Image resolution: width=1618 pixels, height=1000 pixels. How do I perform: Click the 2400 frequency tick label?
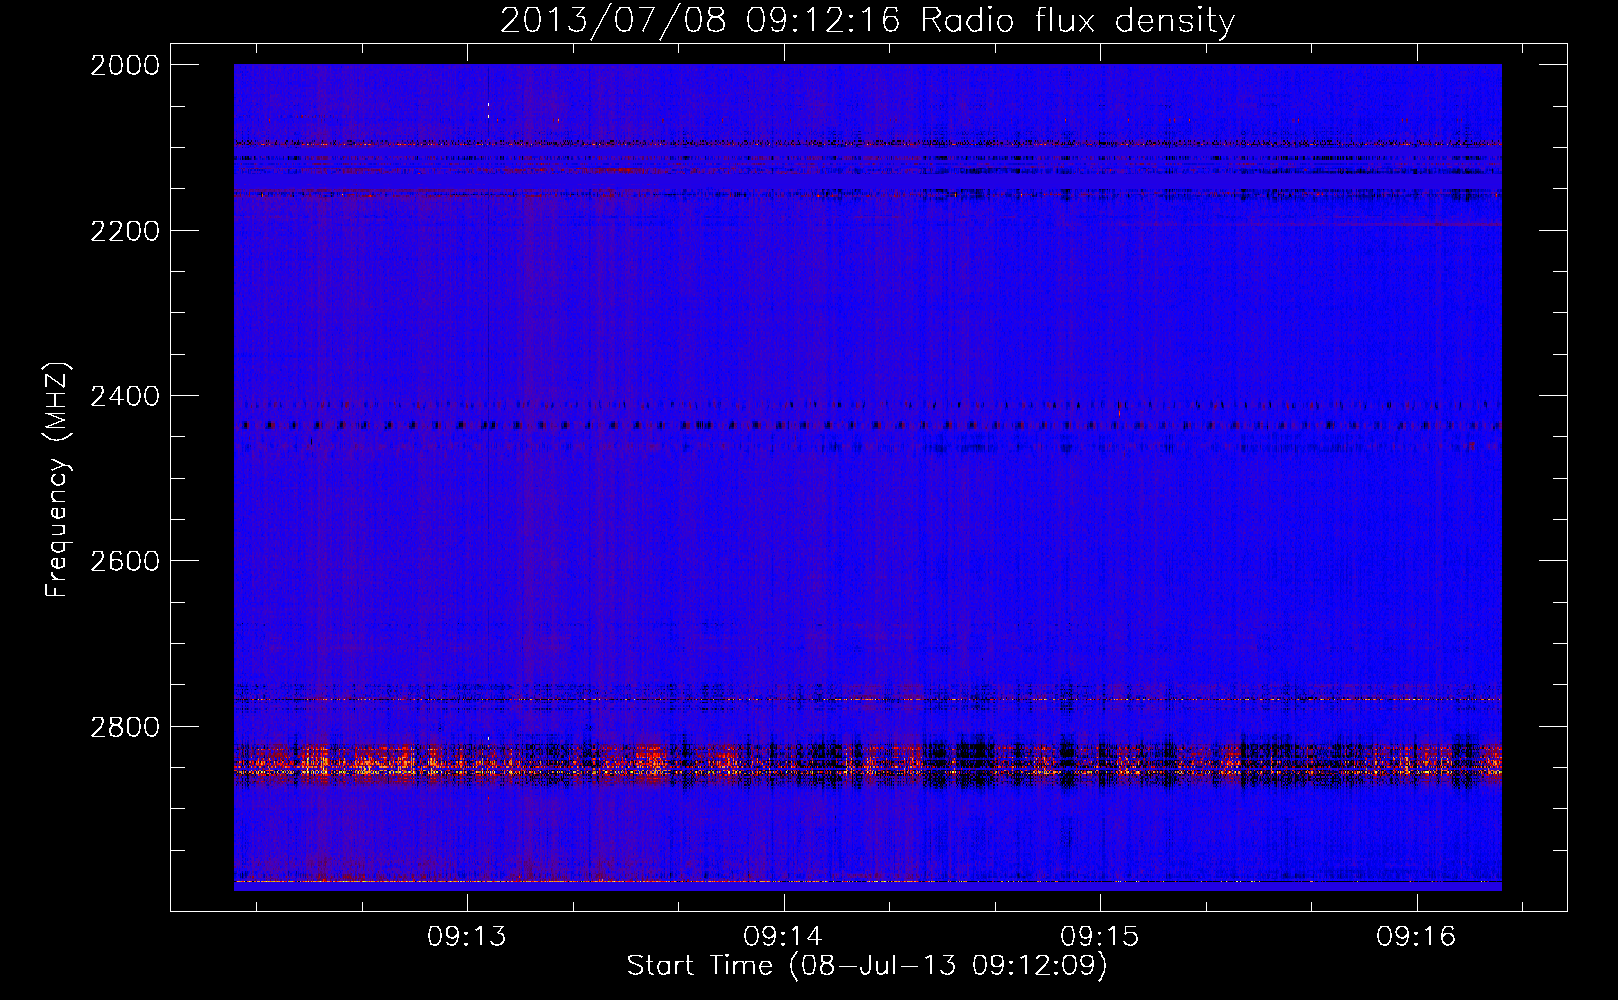point(125,396)
